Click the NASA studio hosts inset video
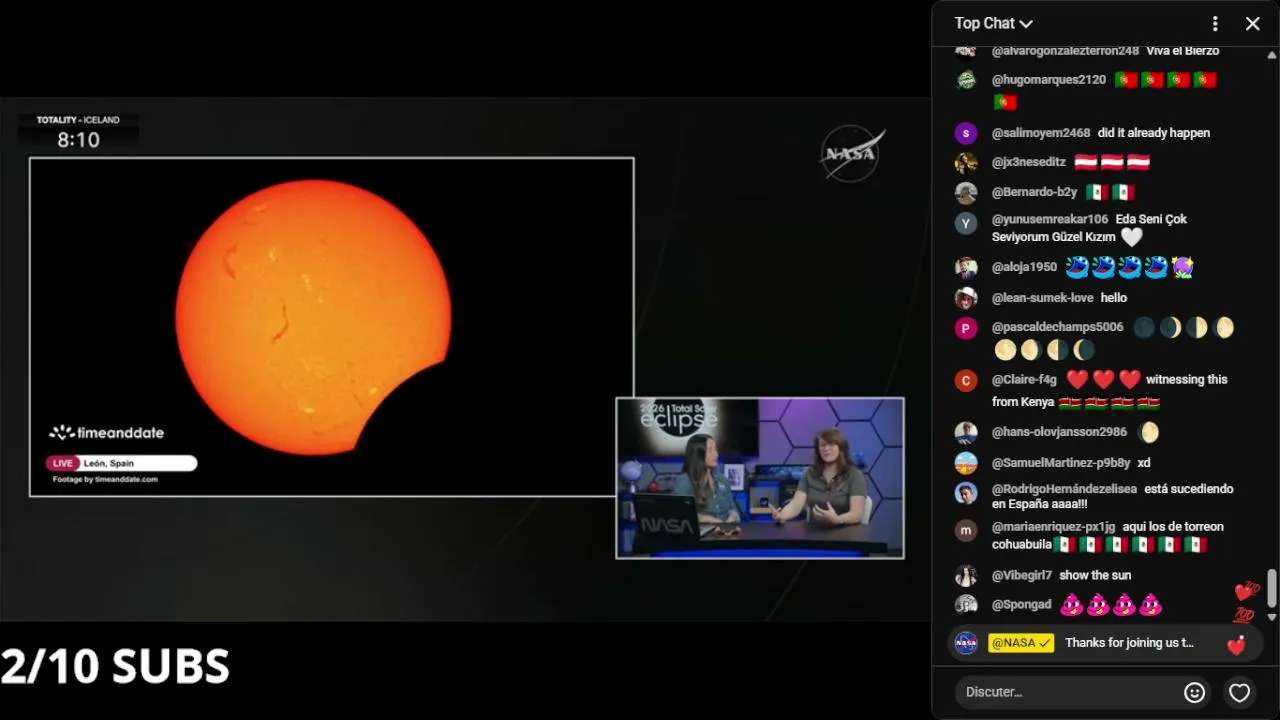The width and height of the screenshot is (1280, 720). click(x=760, y=478)
